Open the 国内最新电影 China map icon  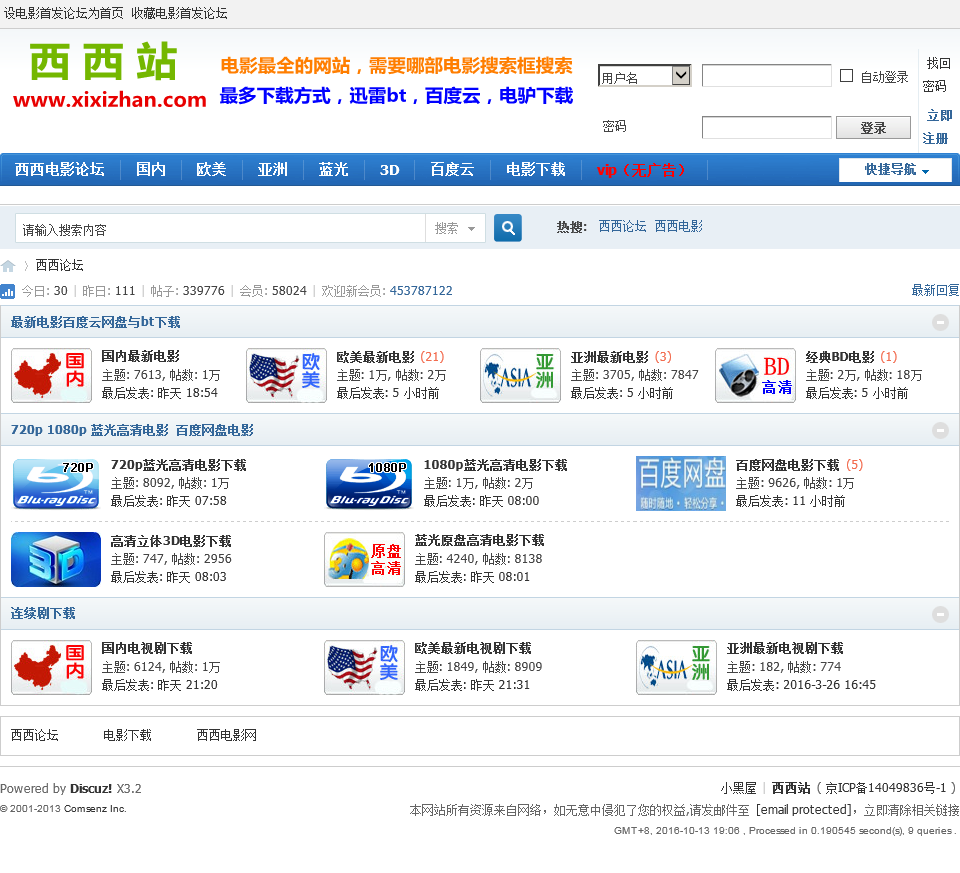pyautogui.click(x=51, y=376)
